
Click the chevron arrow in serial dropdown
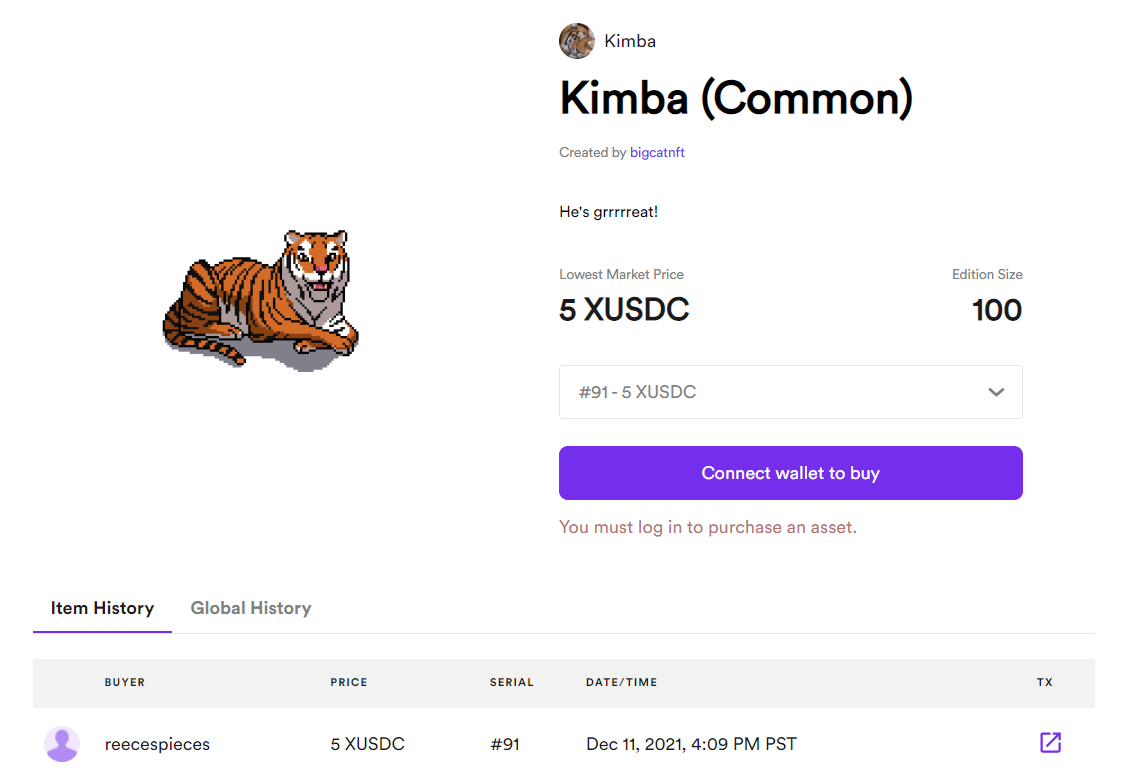tap(996, 392)
